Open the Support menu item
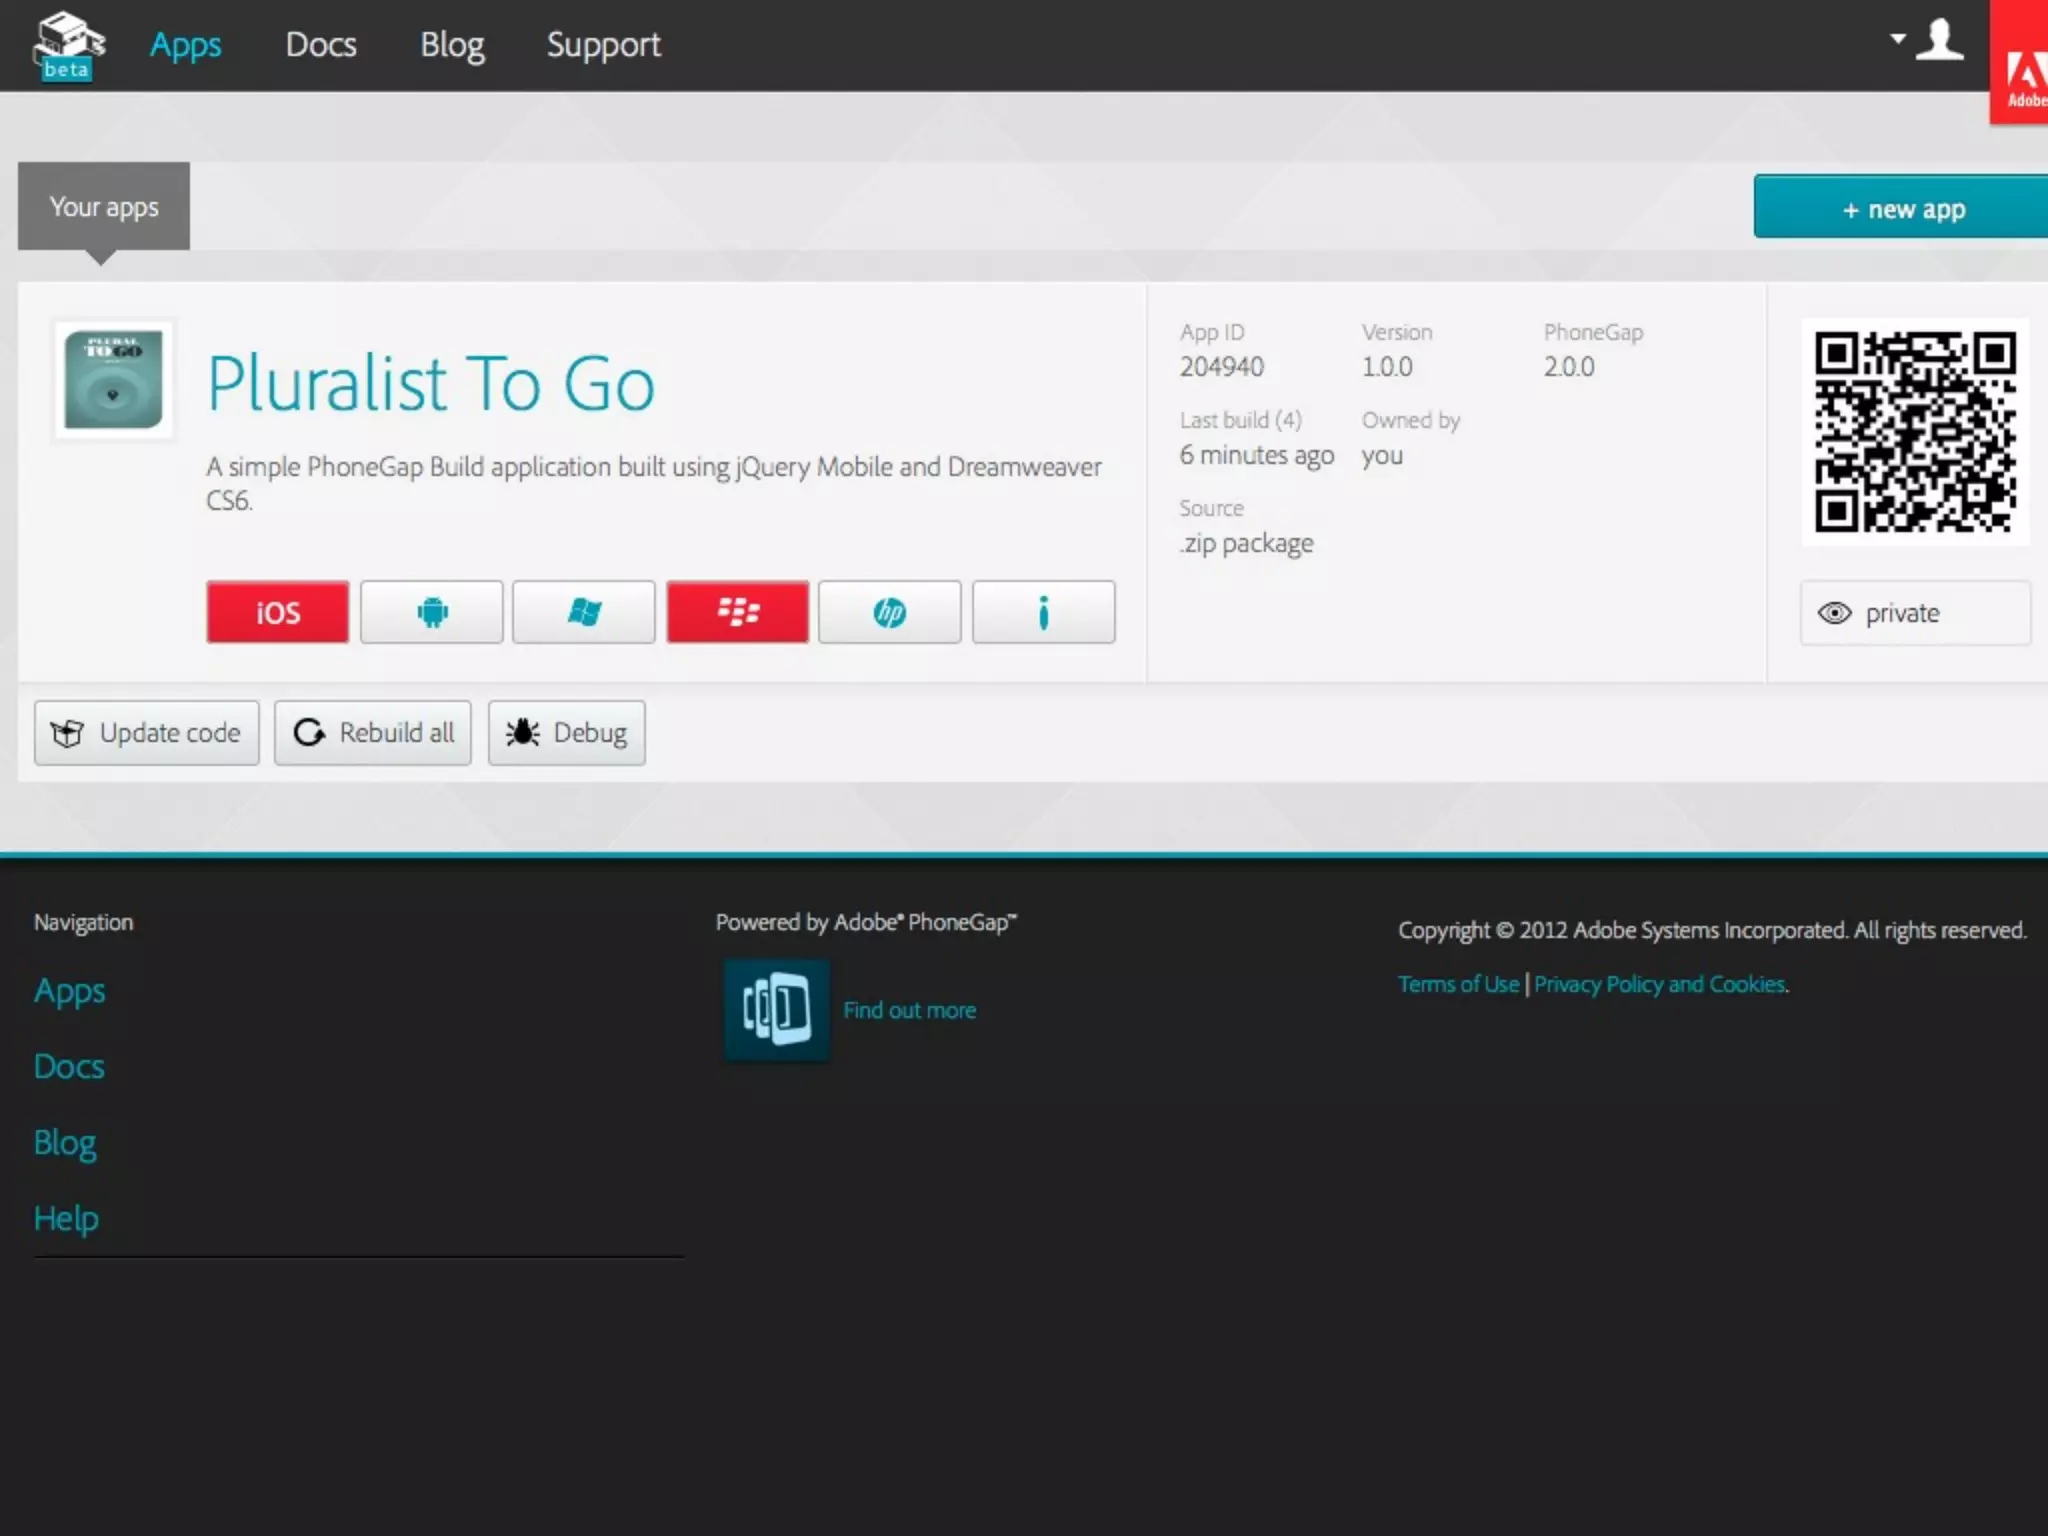Image resolution: width=2048 pixels, height=1536 pixels. coord(603,45)
